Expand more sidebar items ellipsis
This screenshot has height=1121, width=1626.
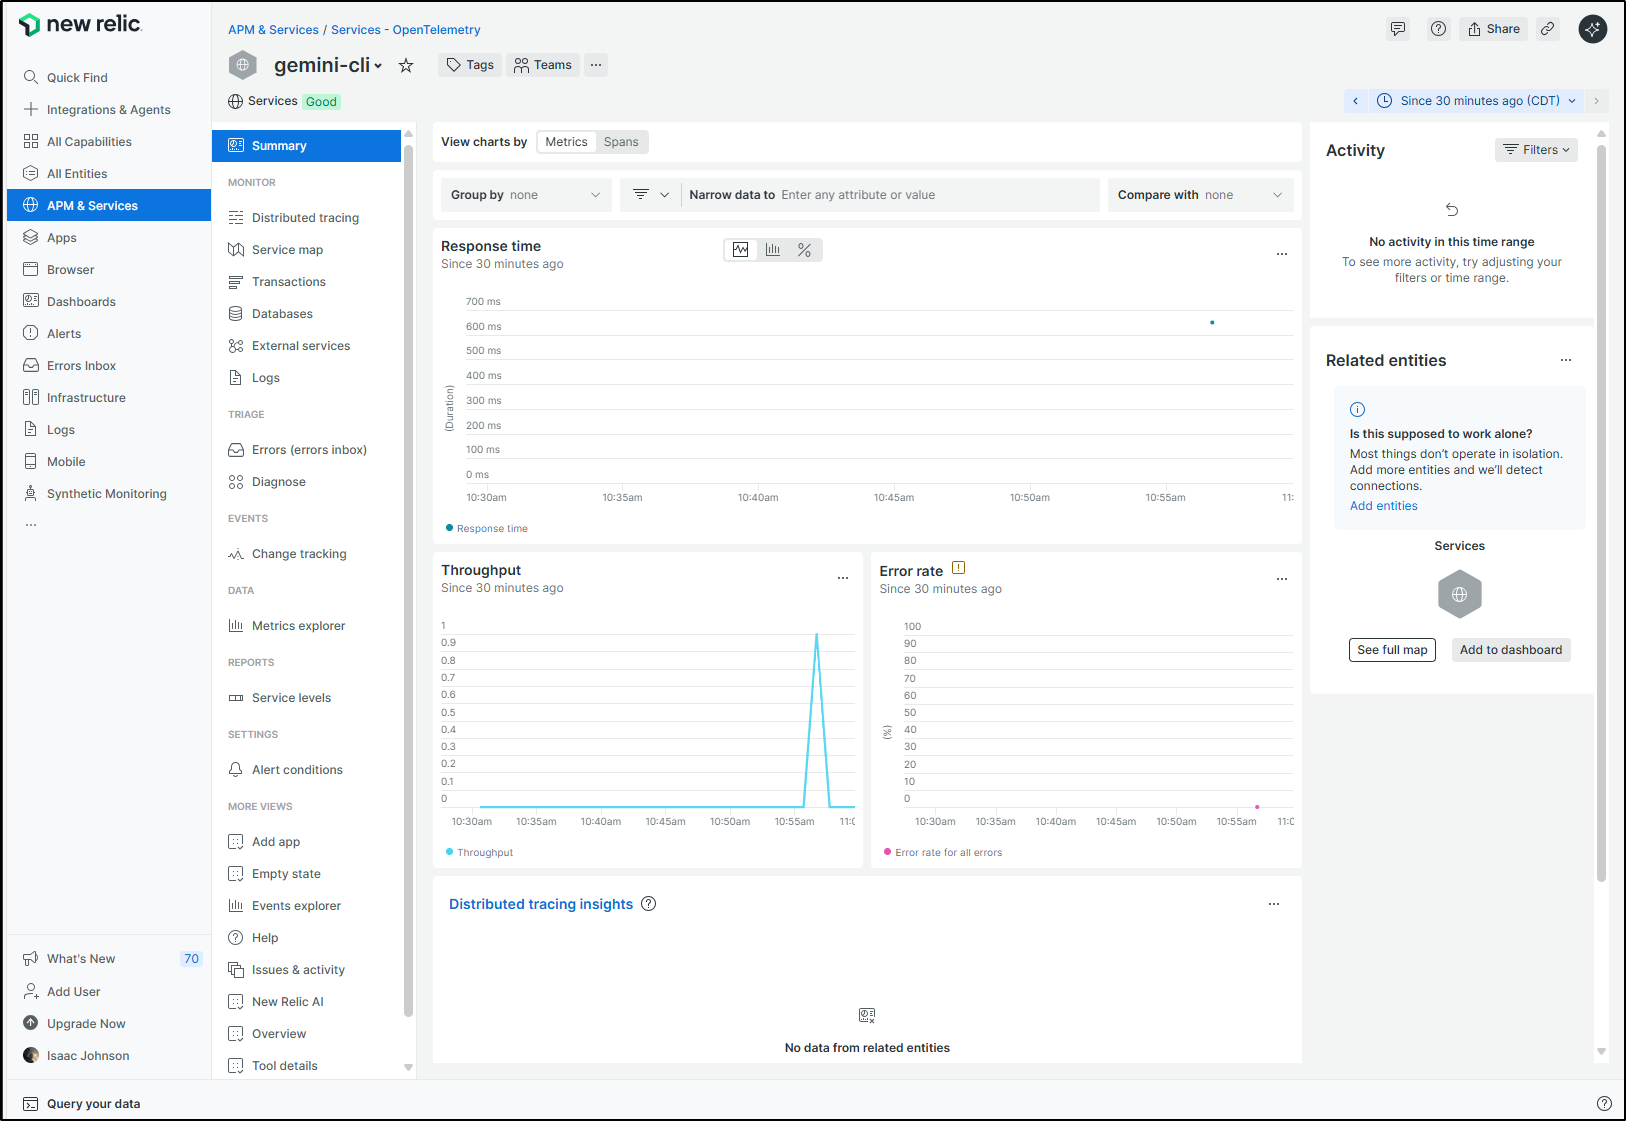31,525
